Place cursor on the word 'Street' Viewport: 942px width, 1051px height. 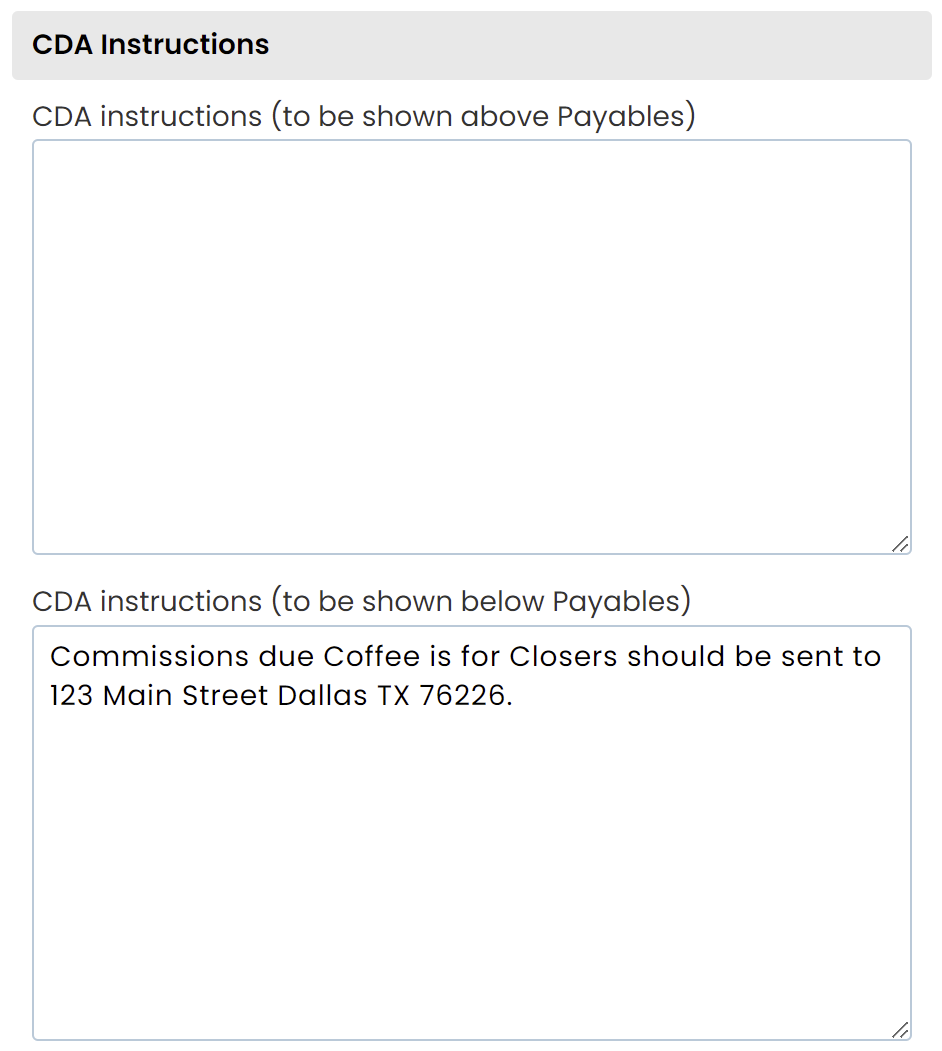225,696
